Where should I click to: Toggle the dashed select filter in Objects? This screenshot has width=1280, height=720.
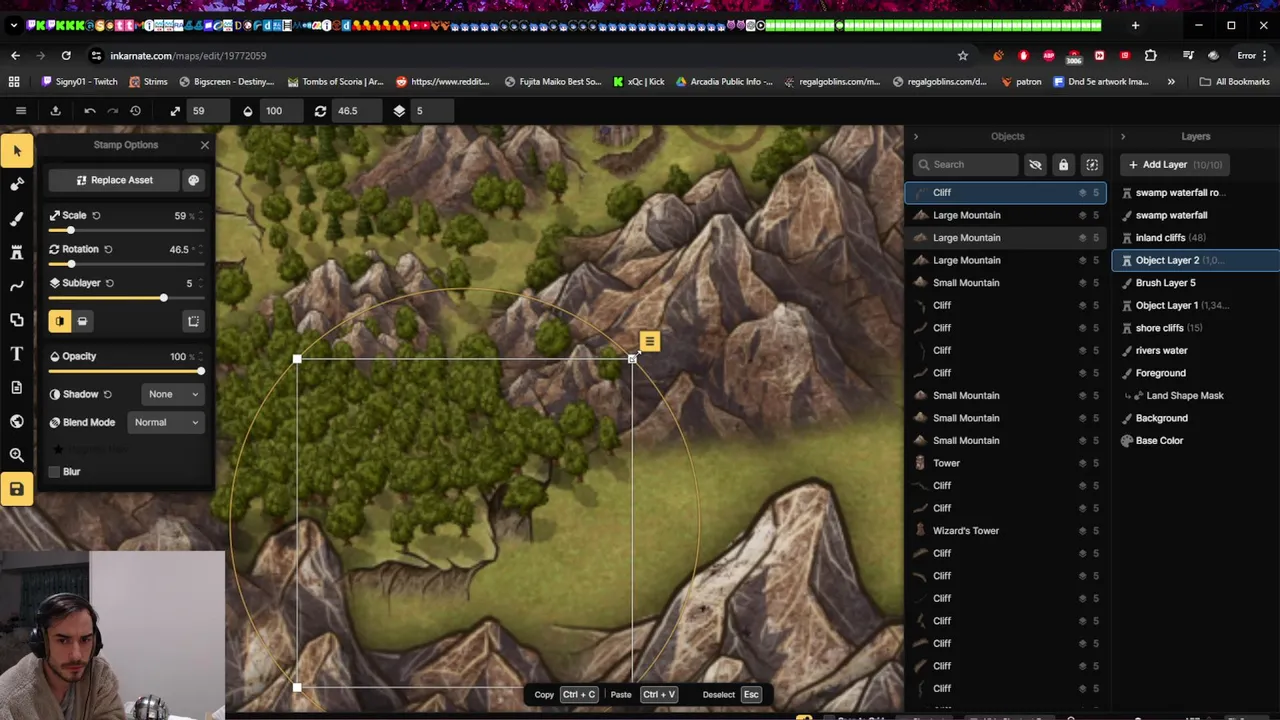click(x=1092, y=165)
